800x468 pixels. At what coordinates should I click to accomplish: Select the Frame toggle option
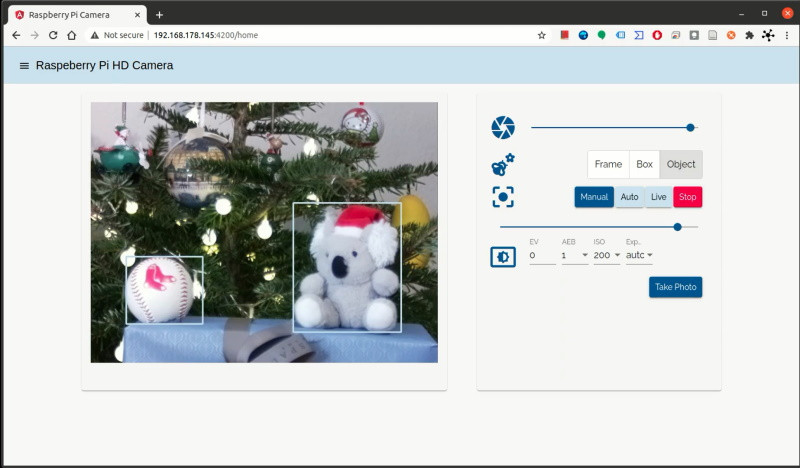pyautogui.click(x=608, y=165)
